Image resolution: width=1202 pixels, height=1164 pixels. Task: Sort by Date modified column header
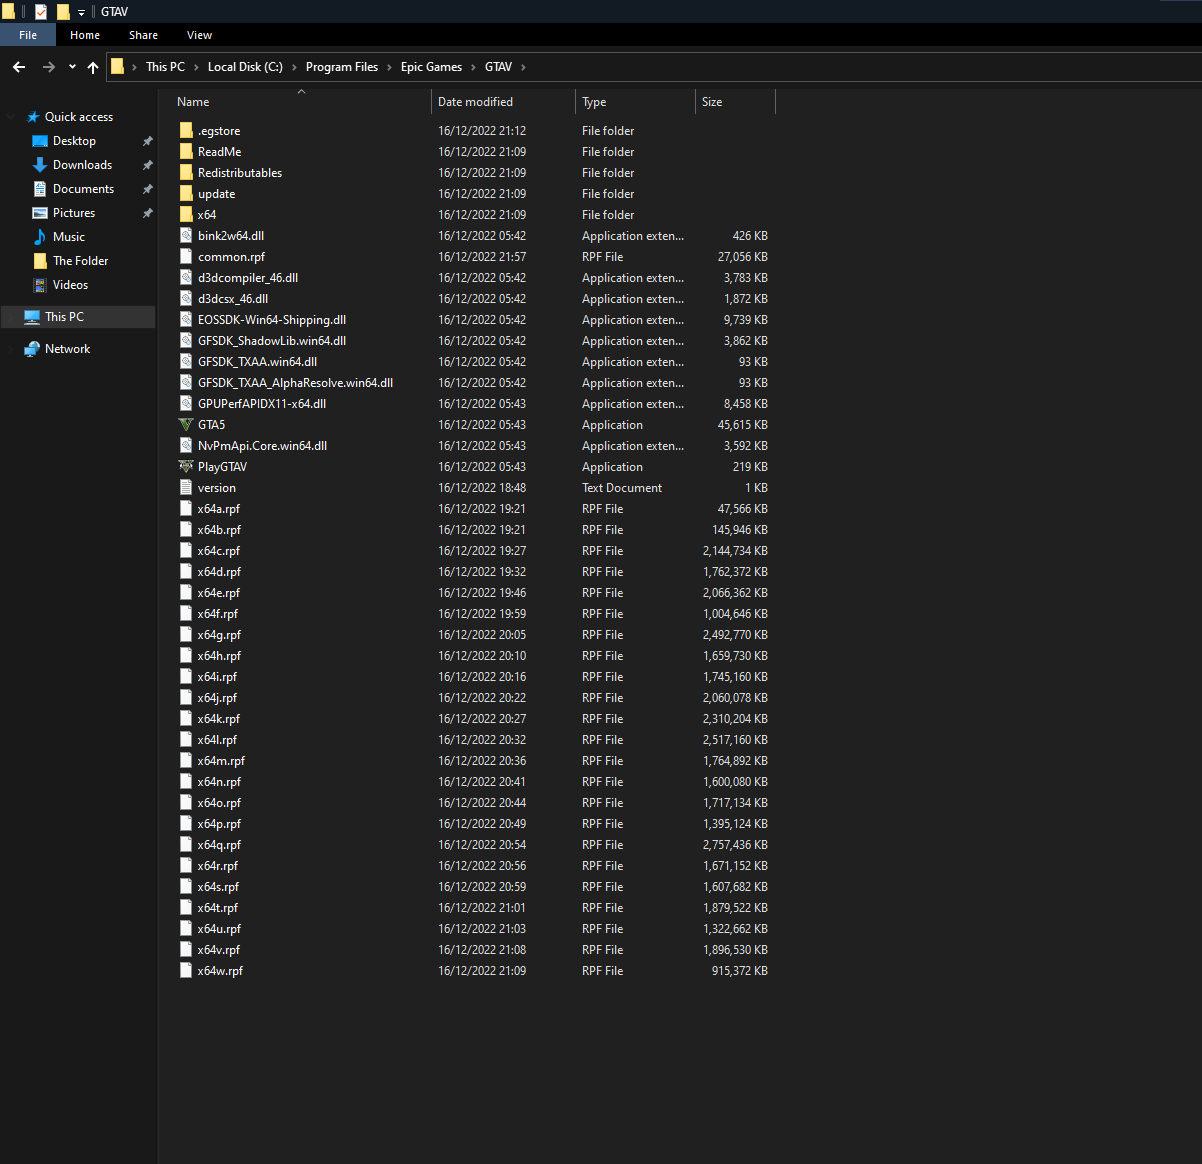click(x=475, y=102)
